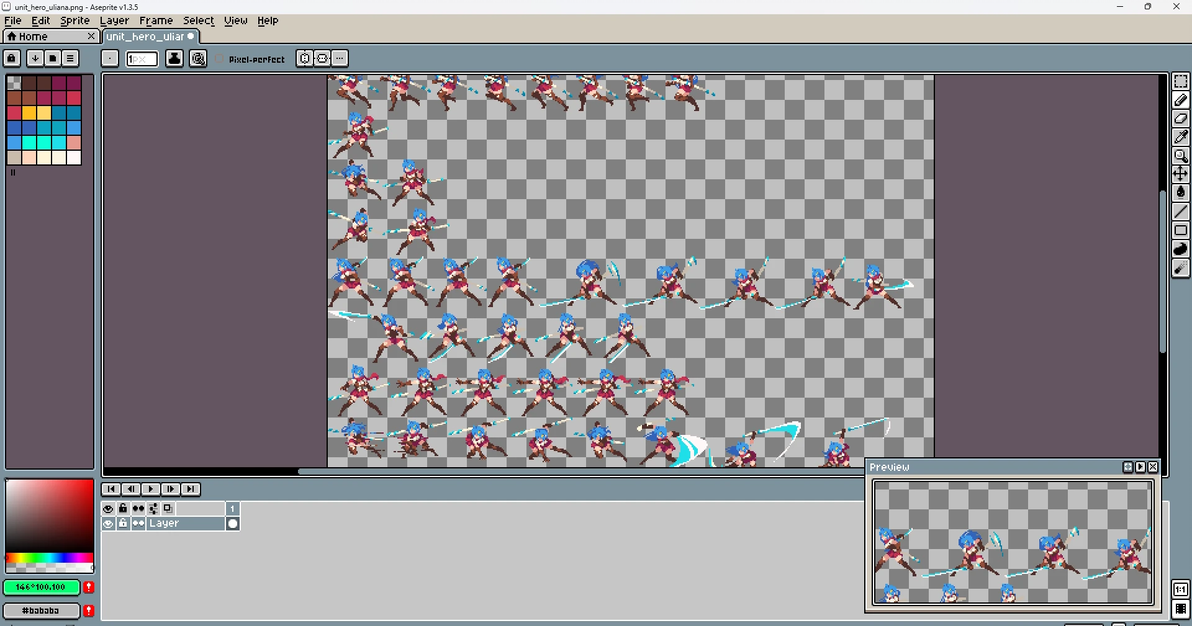Select the Rectangular Marquee tool
Screen dimensions: 1192x626
[x=1180, y=81]
